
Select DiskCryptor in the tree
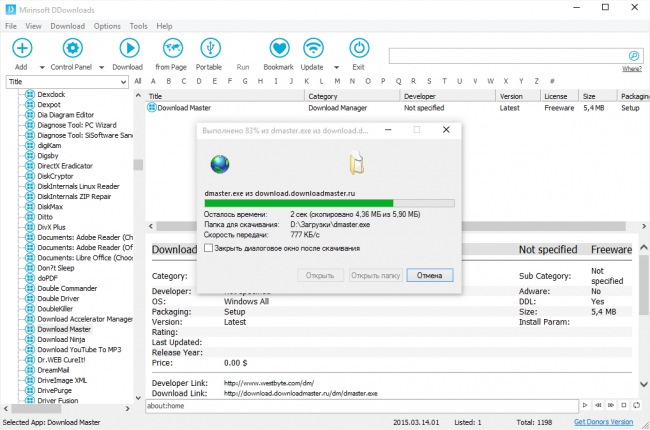pyautogui.click(x=55, y=176)
